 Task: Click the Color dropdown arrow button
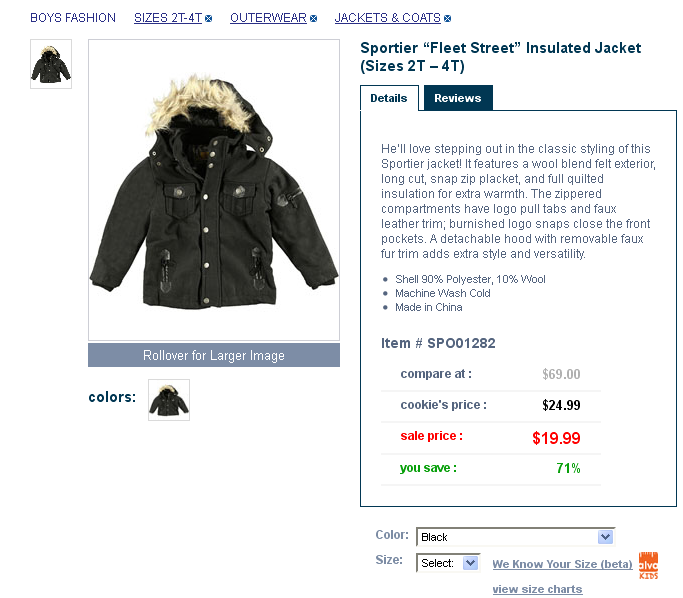click(x=605, y=537)
